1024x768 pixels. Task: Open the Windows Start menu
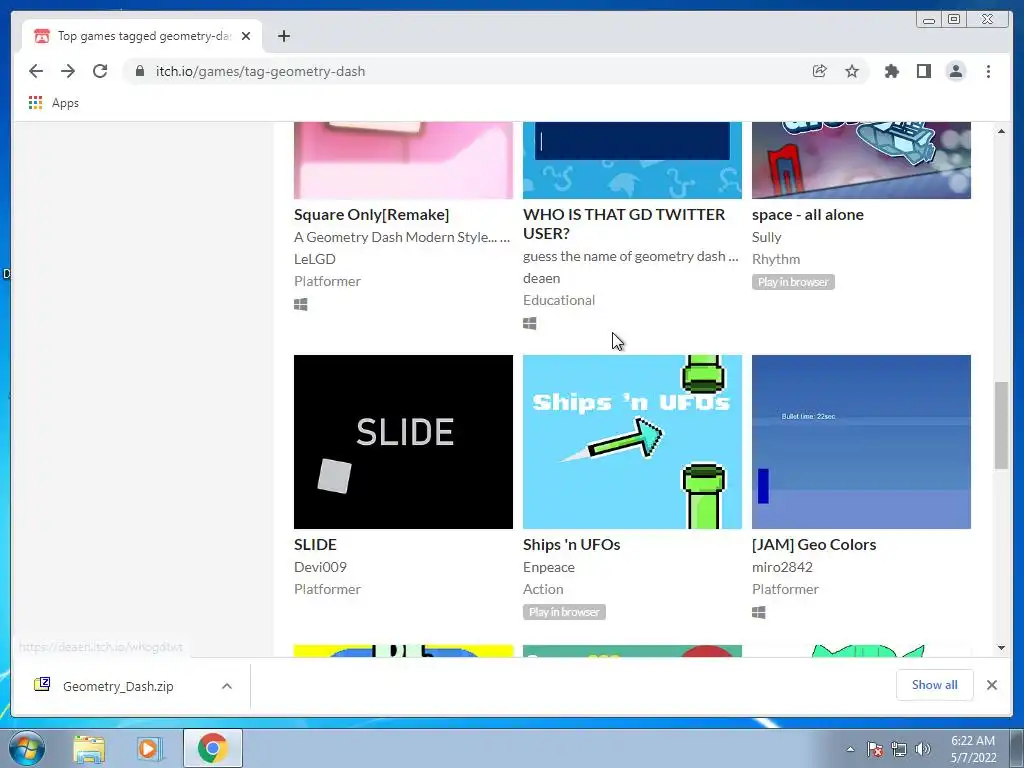[27, 748]
